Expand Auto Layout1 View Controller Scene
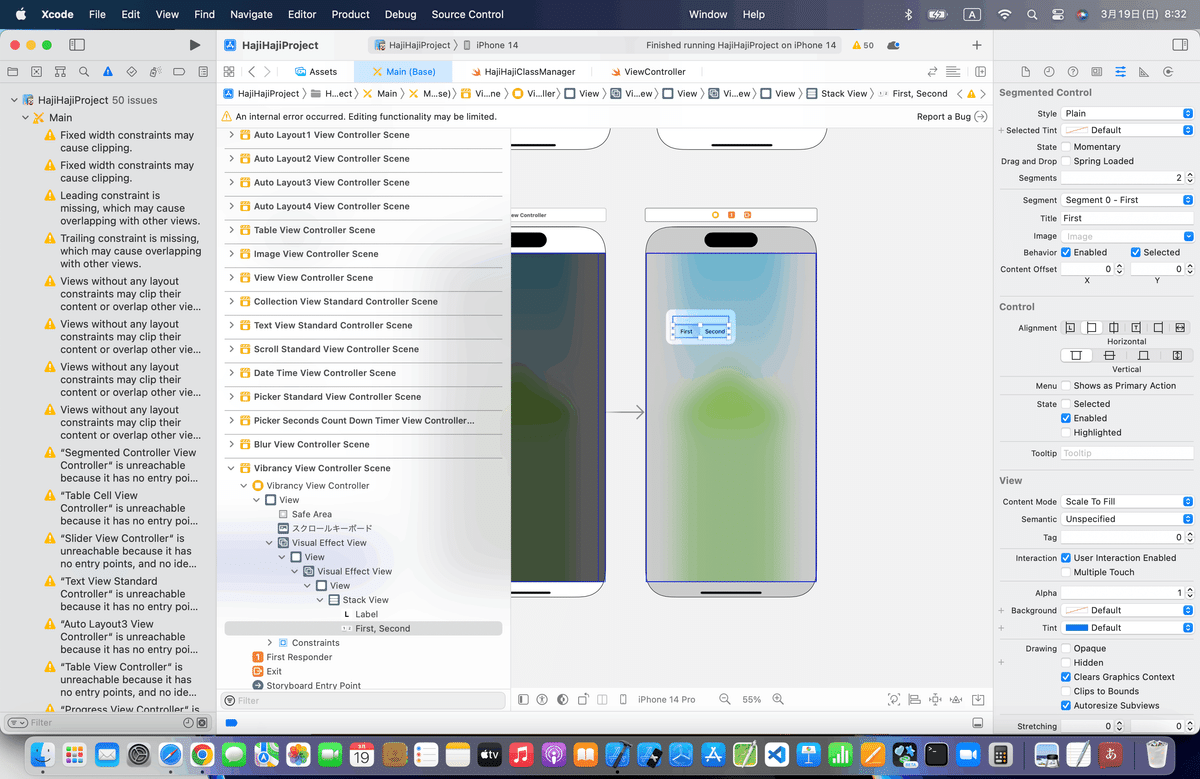The height and width of the screenshot is (779, 1200). [232, 135]
